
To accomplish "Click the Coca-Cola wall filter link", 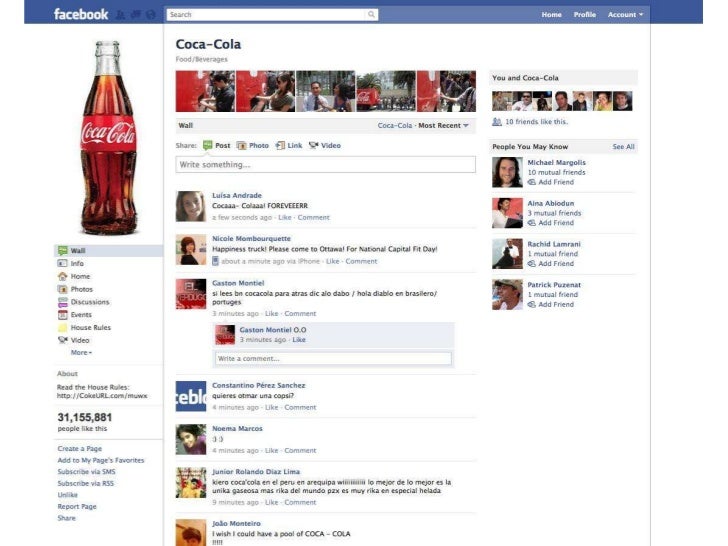I will pos(395,125).
